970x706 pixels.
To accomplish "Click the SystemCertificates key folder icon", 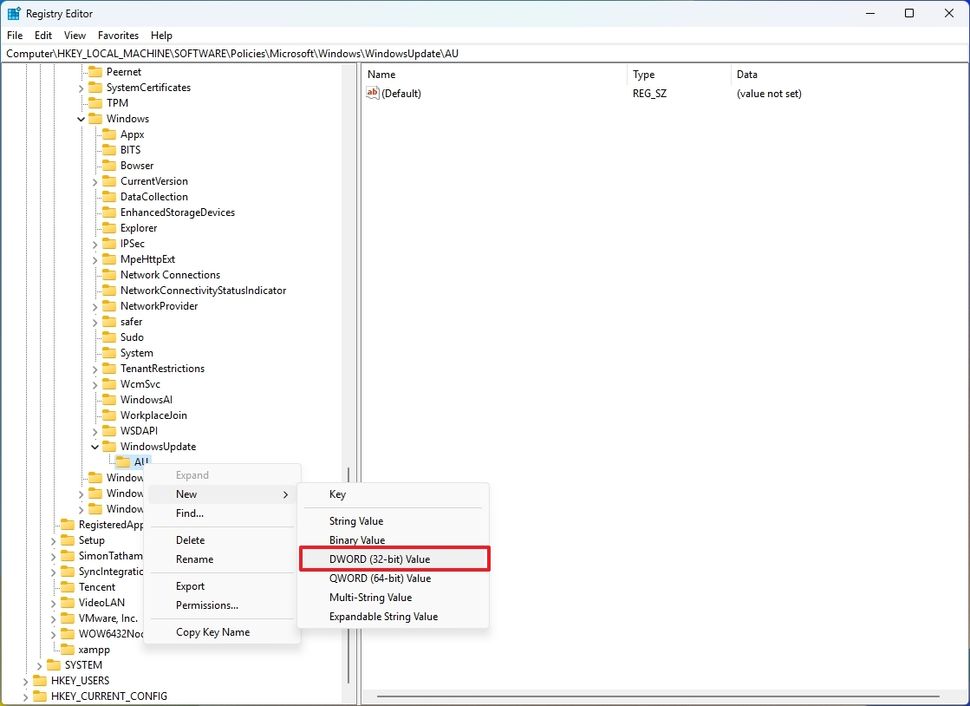I will [x=95, y=87].
